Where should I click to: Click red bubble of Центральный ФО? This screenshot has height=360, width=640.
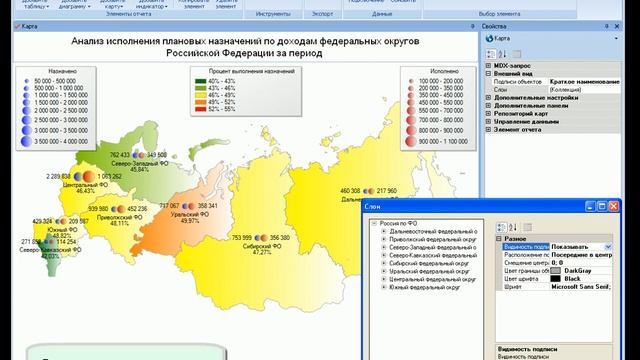click(x=89, y=177)
